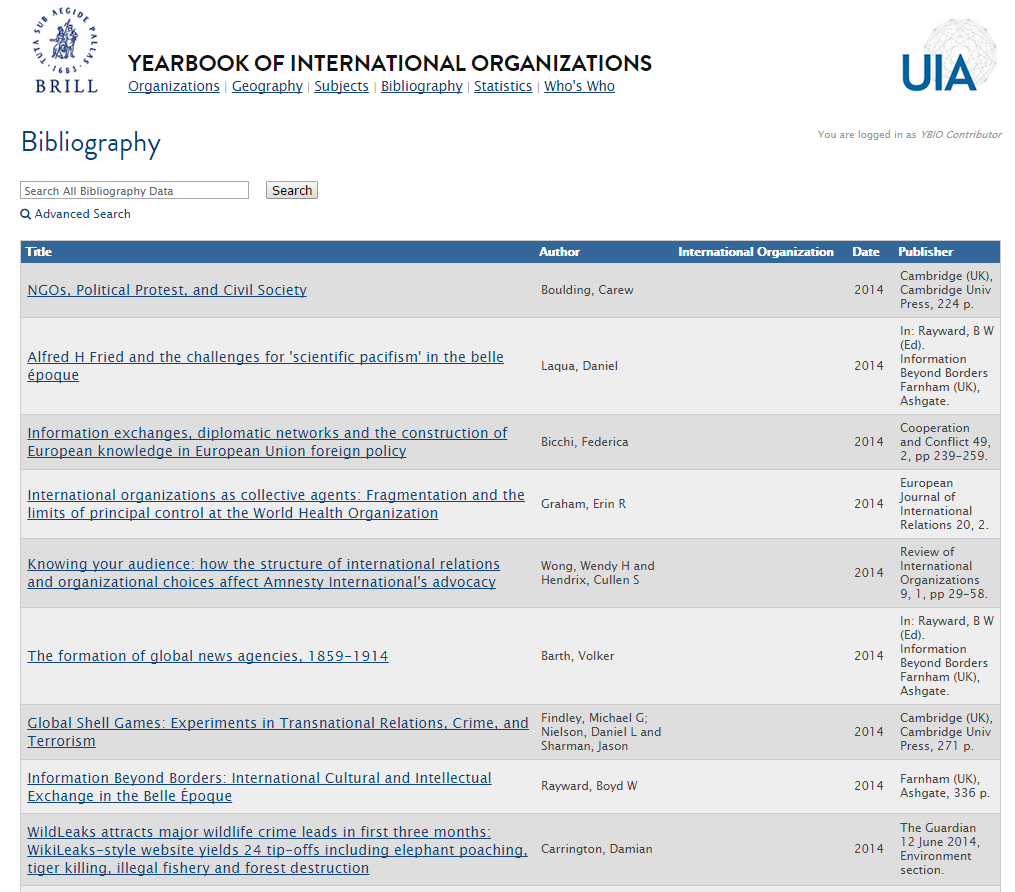The image size is (1015, 892).
Task: Click the Date column header
Action: tap(865, 252)
